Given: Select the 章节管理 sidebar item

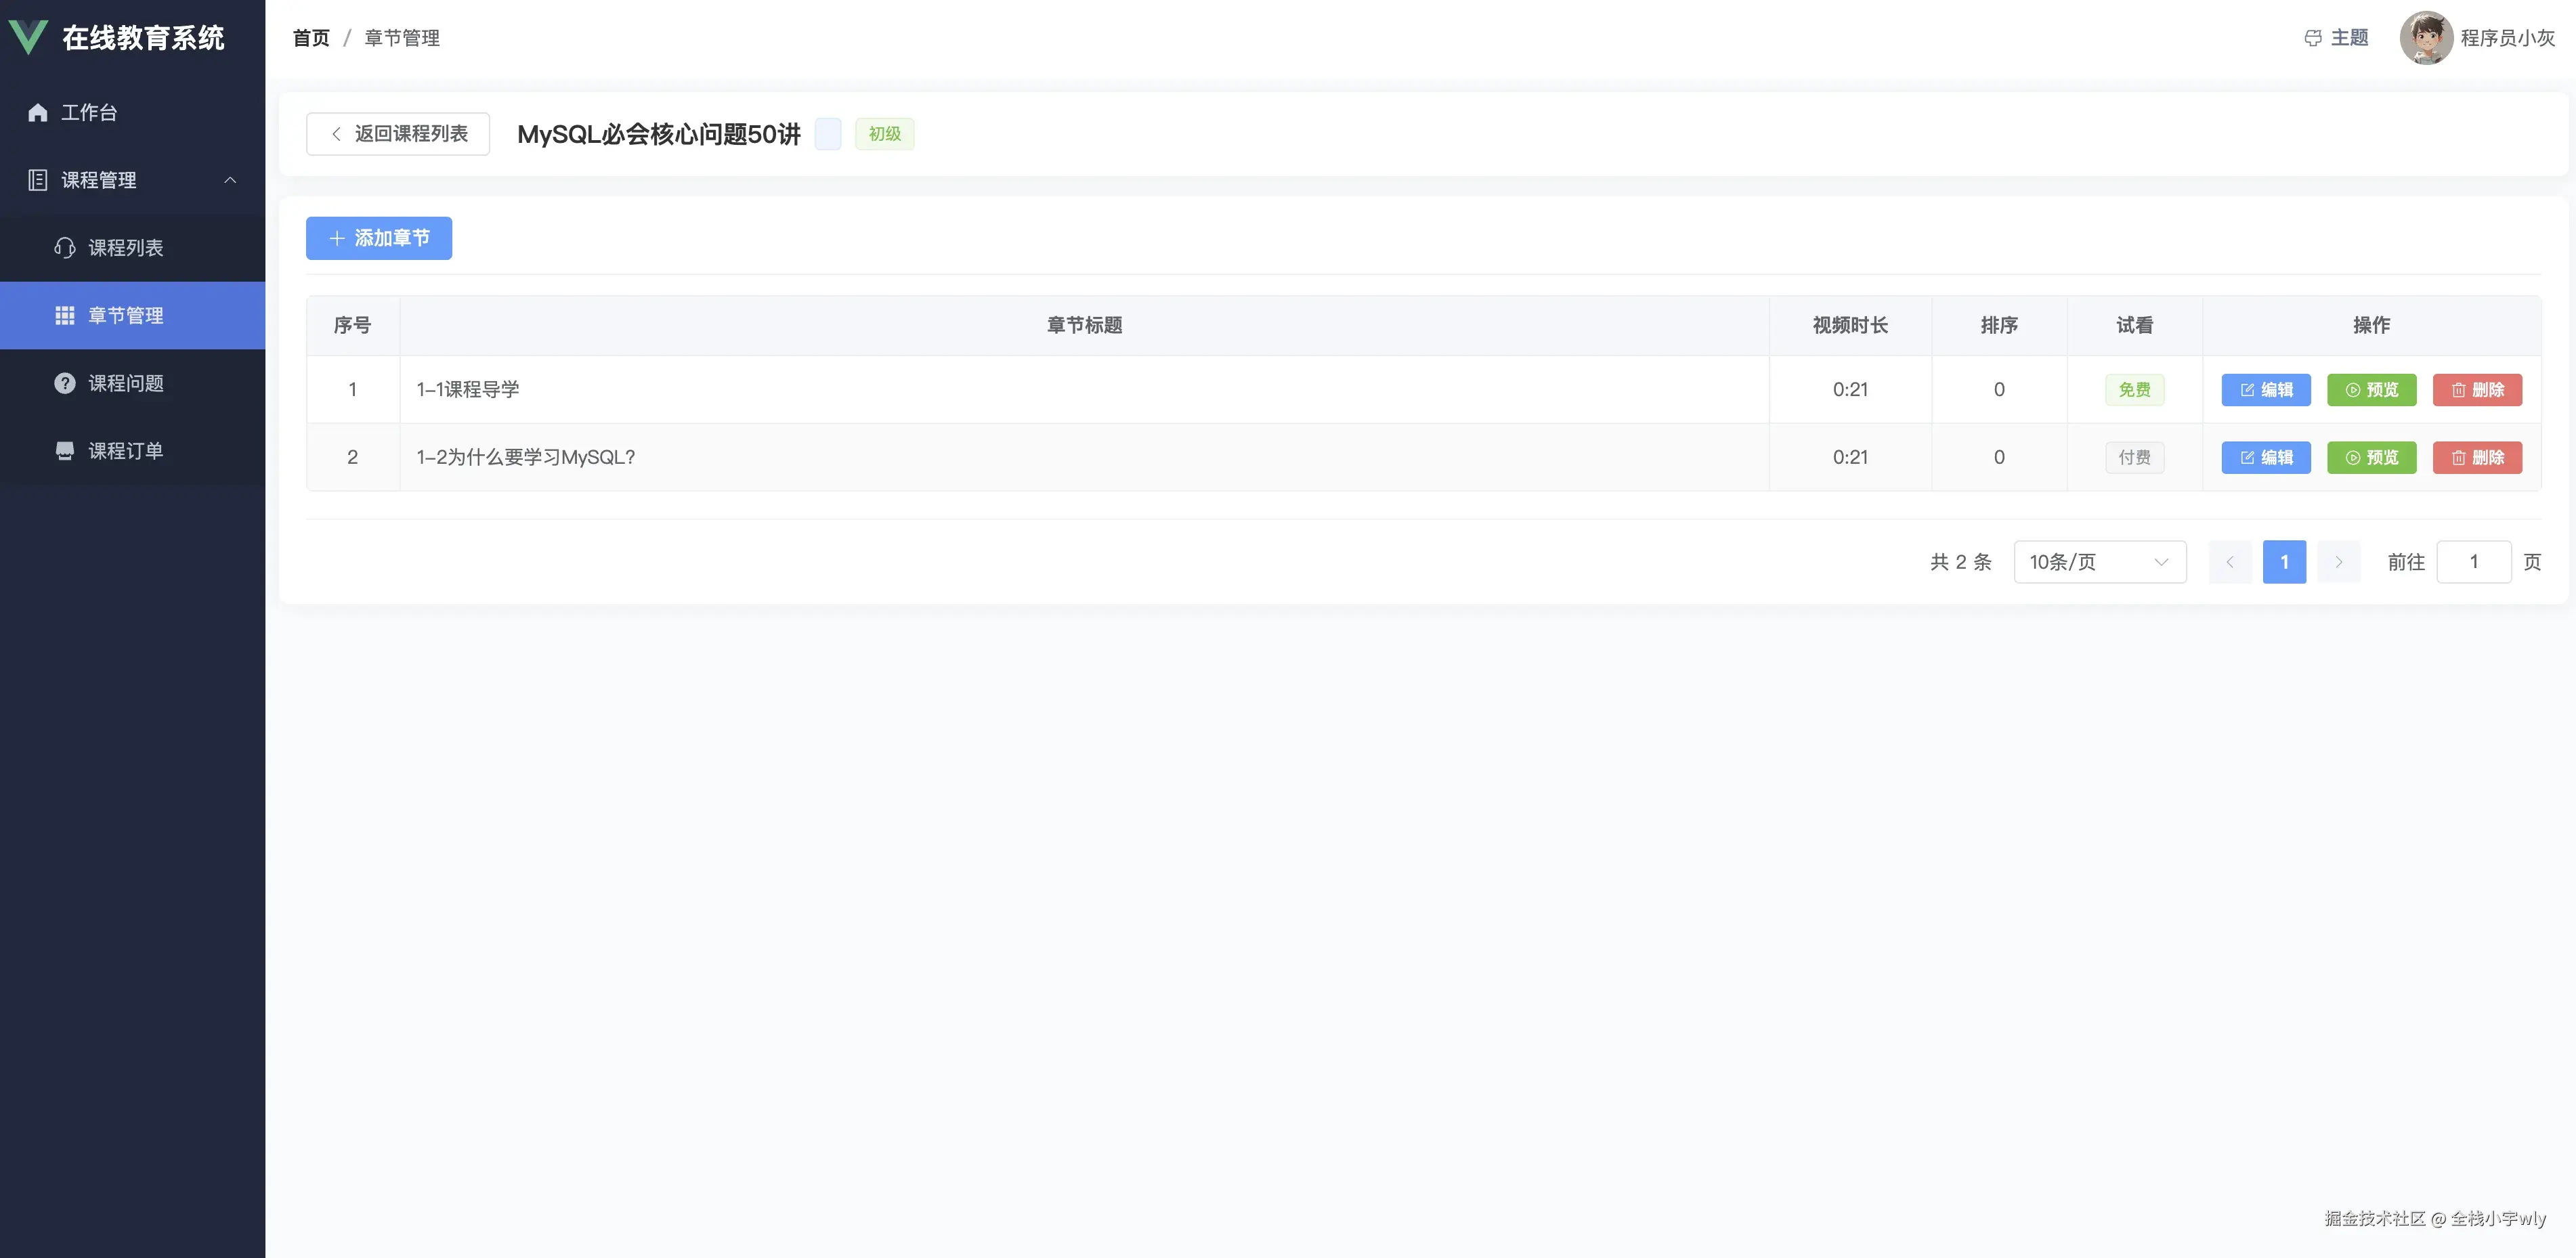Looking at the screenshot, I should [125, 316].
